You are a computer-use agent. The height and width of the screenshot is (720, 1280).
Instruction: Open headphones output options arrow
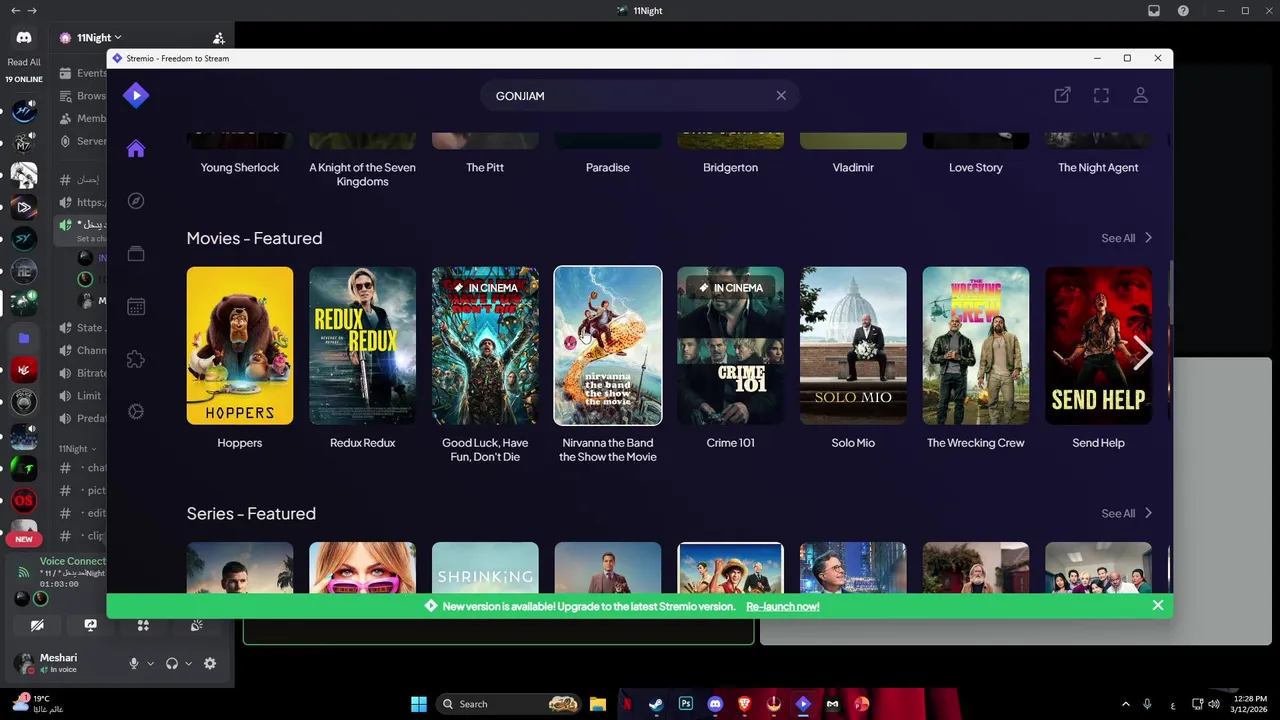click(x=189, y=663)
